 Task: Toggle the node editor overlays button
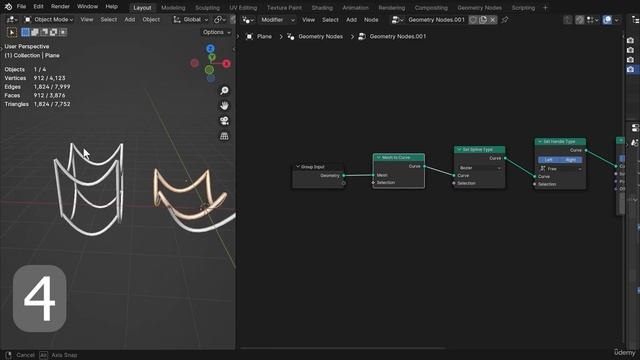tap(607, 20)
